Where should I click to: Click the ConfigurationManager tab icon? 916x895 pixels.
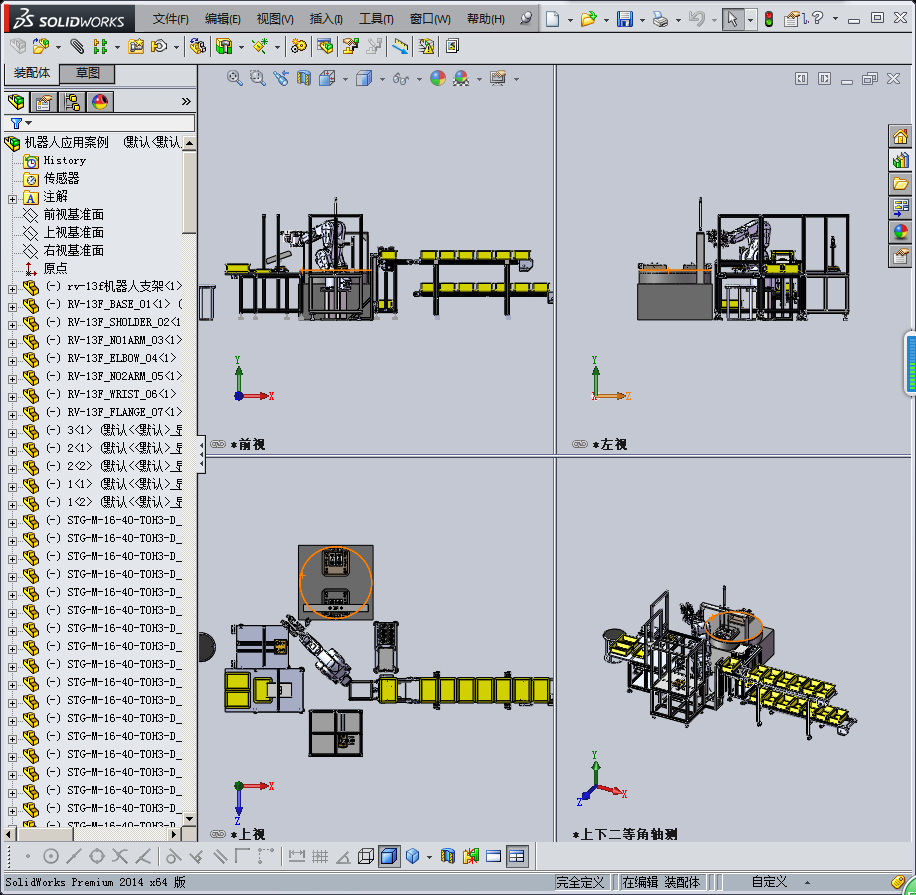point(72,102)
